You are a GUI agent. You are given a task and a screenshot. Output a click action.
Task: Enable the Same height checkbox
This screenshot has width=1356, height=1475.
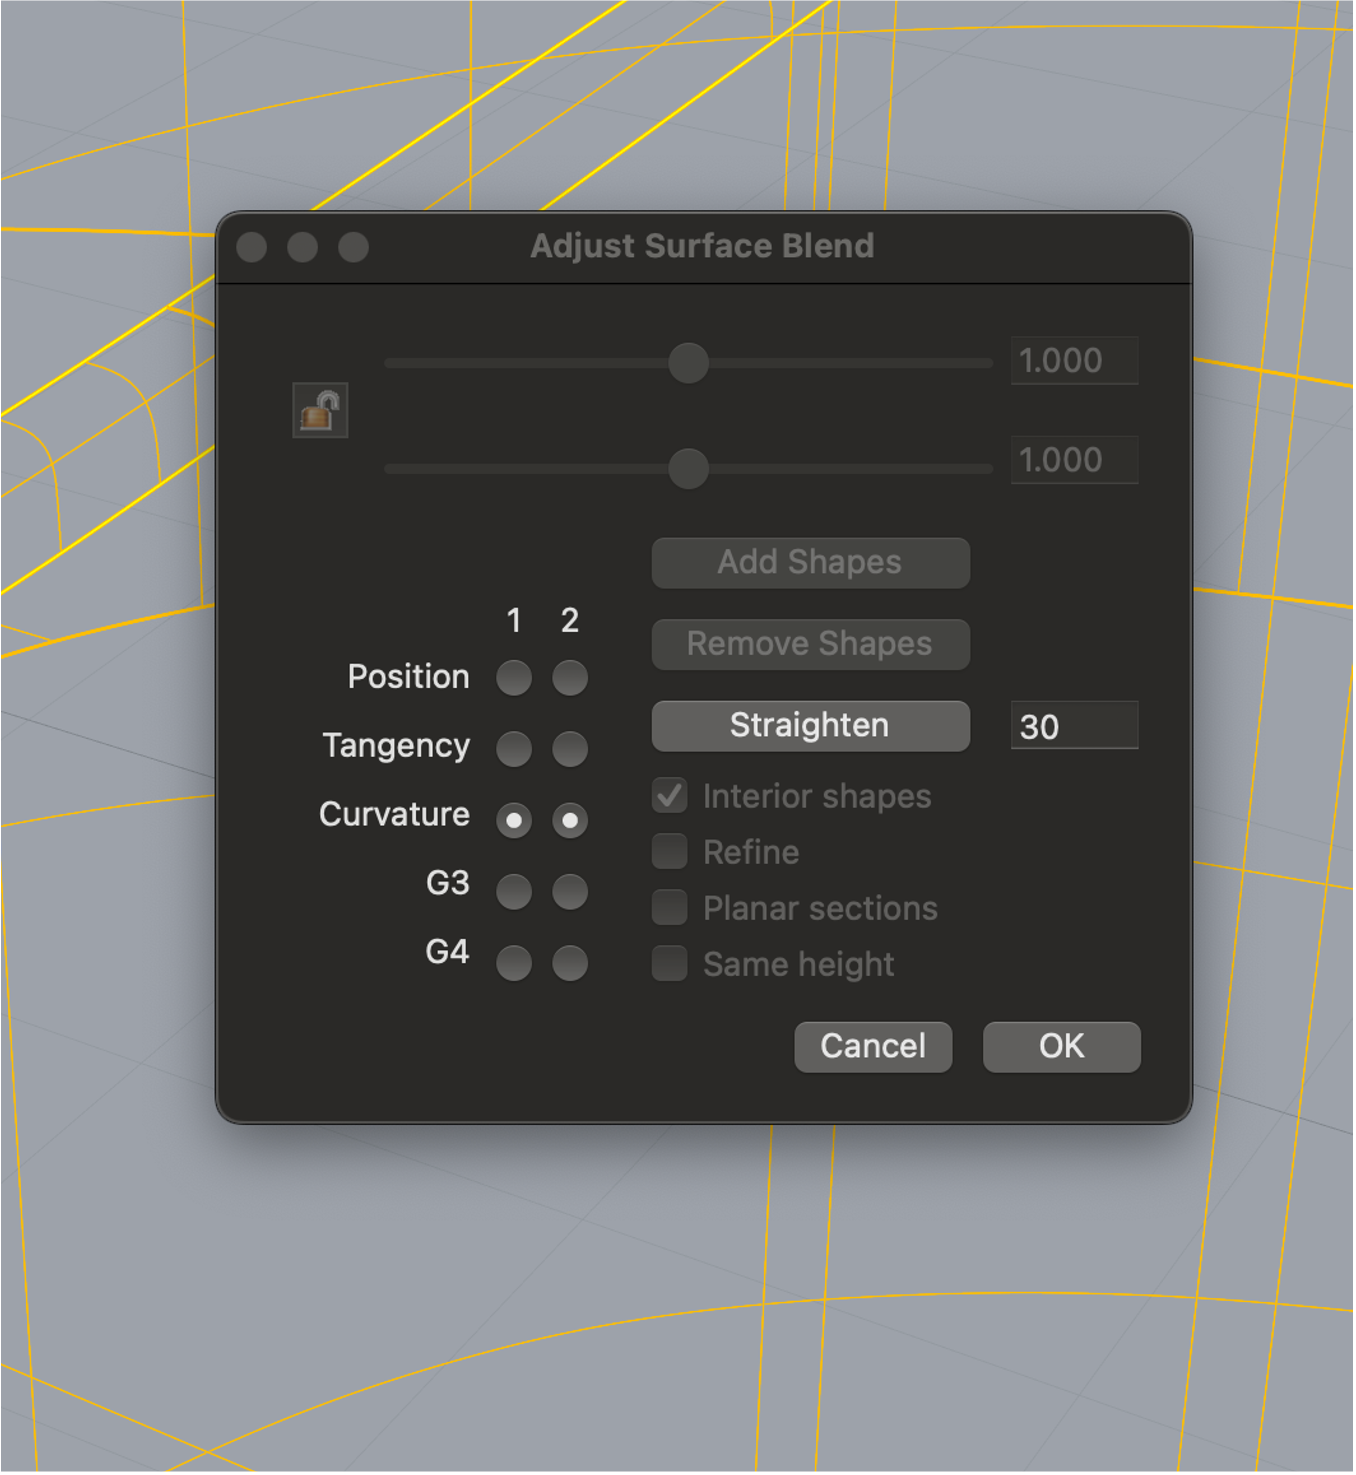click(x=670, y=964)
